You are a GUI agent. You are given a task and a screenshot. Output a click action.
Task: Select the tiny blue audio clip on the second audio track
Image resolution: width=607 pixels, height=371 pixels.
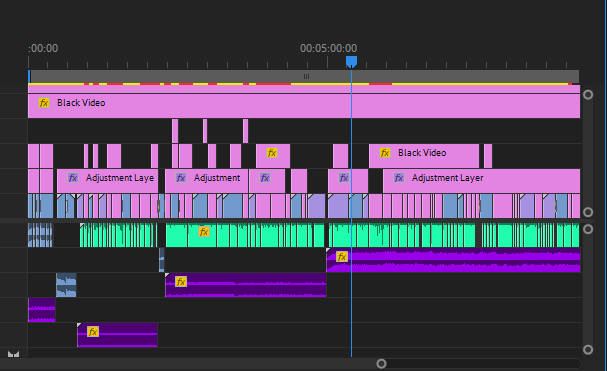click(x=162, y=260)
